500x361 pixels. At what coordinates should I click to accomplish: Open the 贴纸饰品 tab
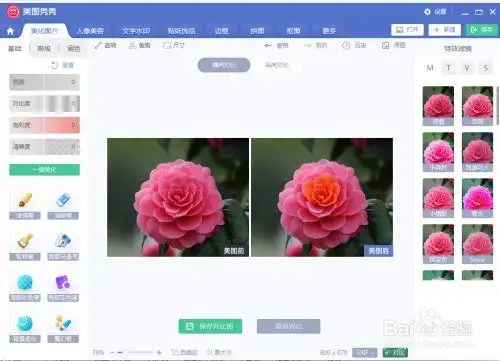pyautogui.click(x=181, y=31)
